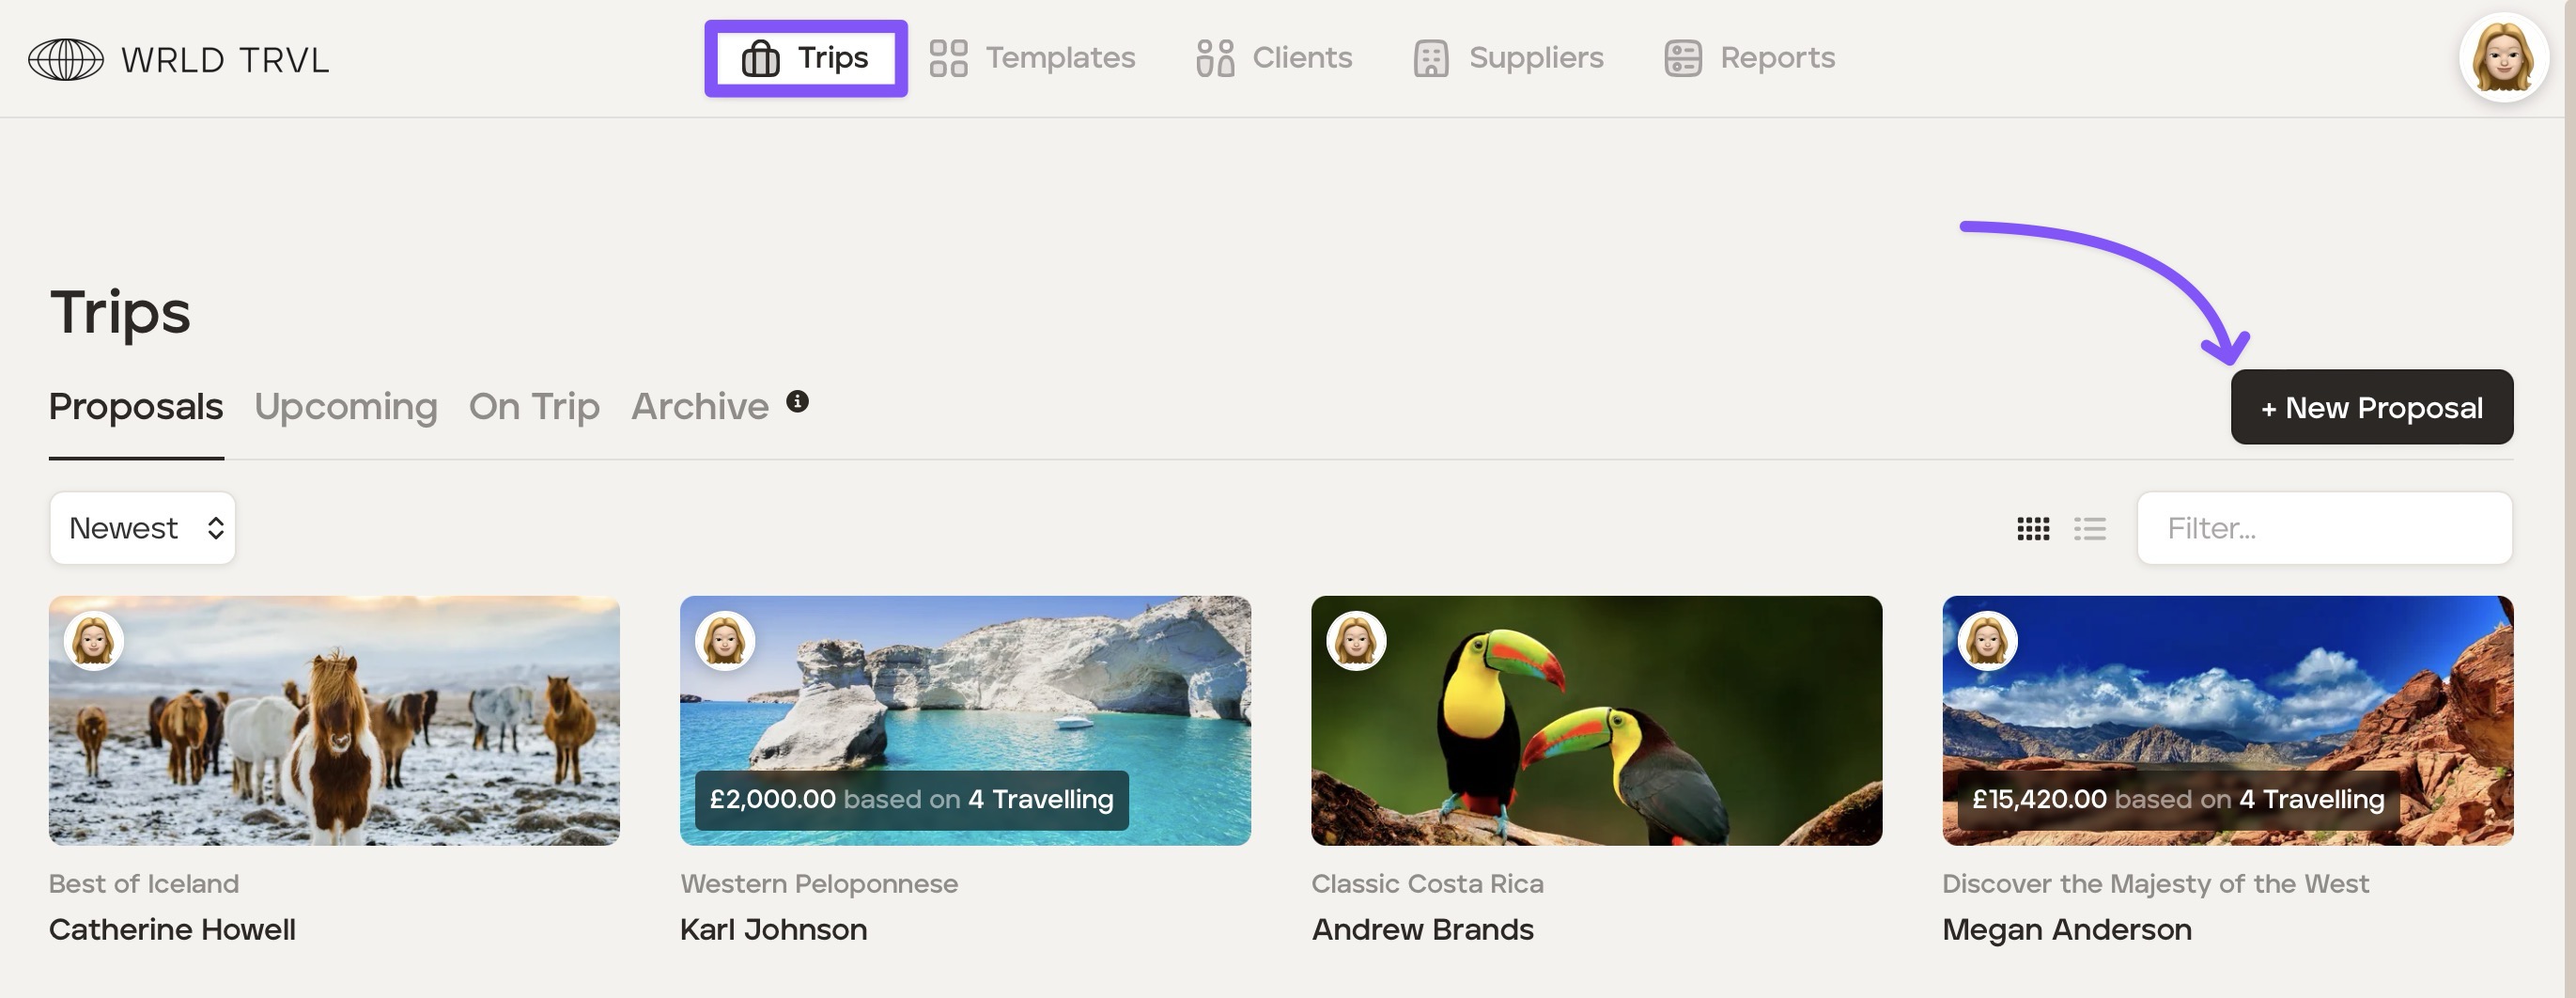Focus the Filter input field
The height and width of the screenshot is (998, 2576).
[2324, 528]
